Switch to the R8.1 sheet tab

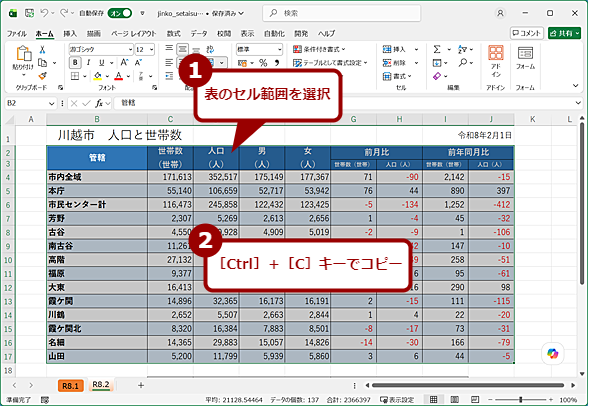tap(70, 386)
